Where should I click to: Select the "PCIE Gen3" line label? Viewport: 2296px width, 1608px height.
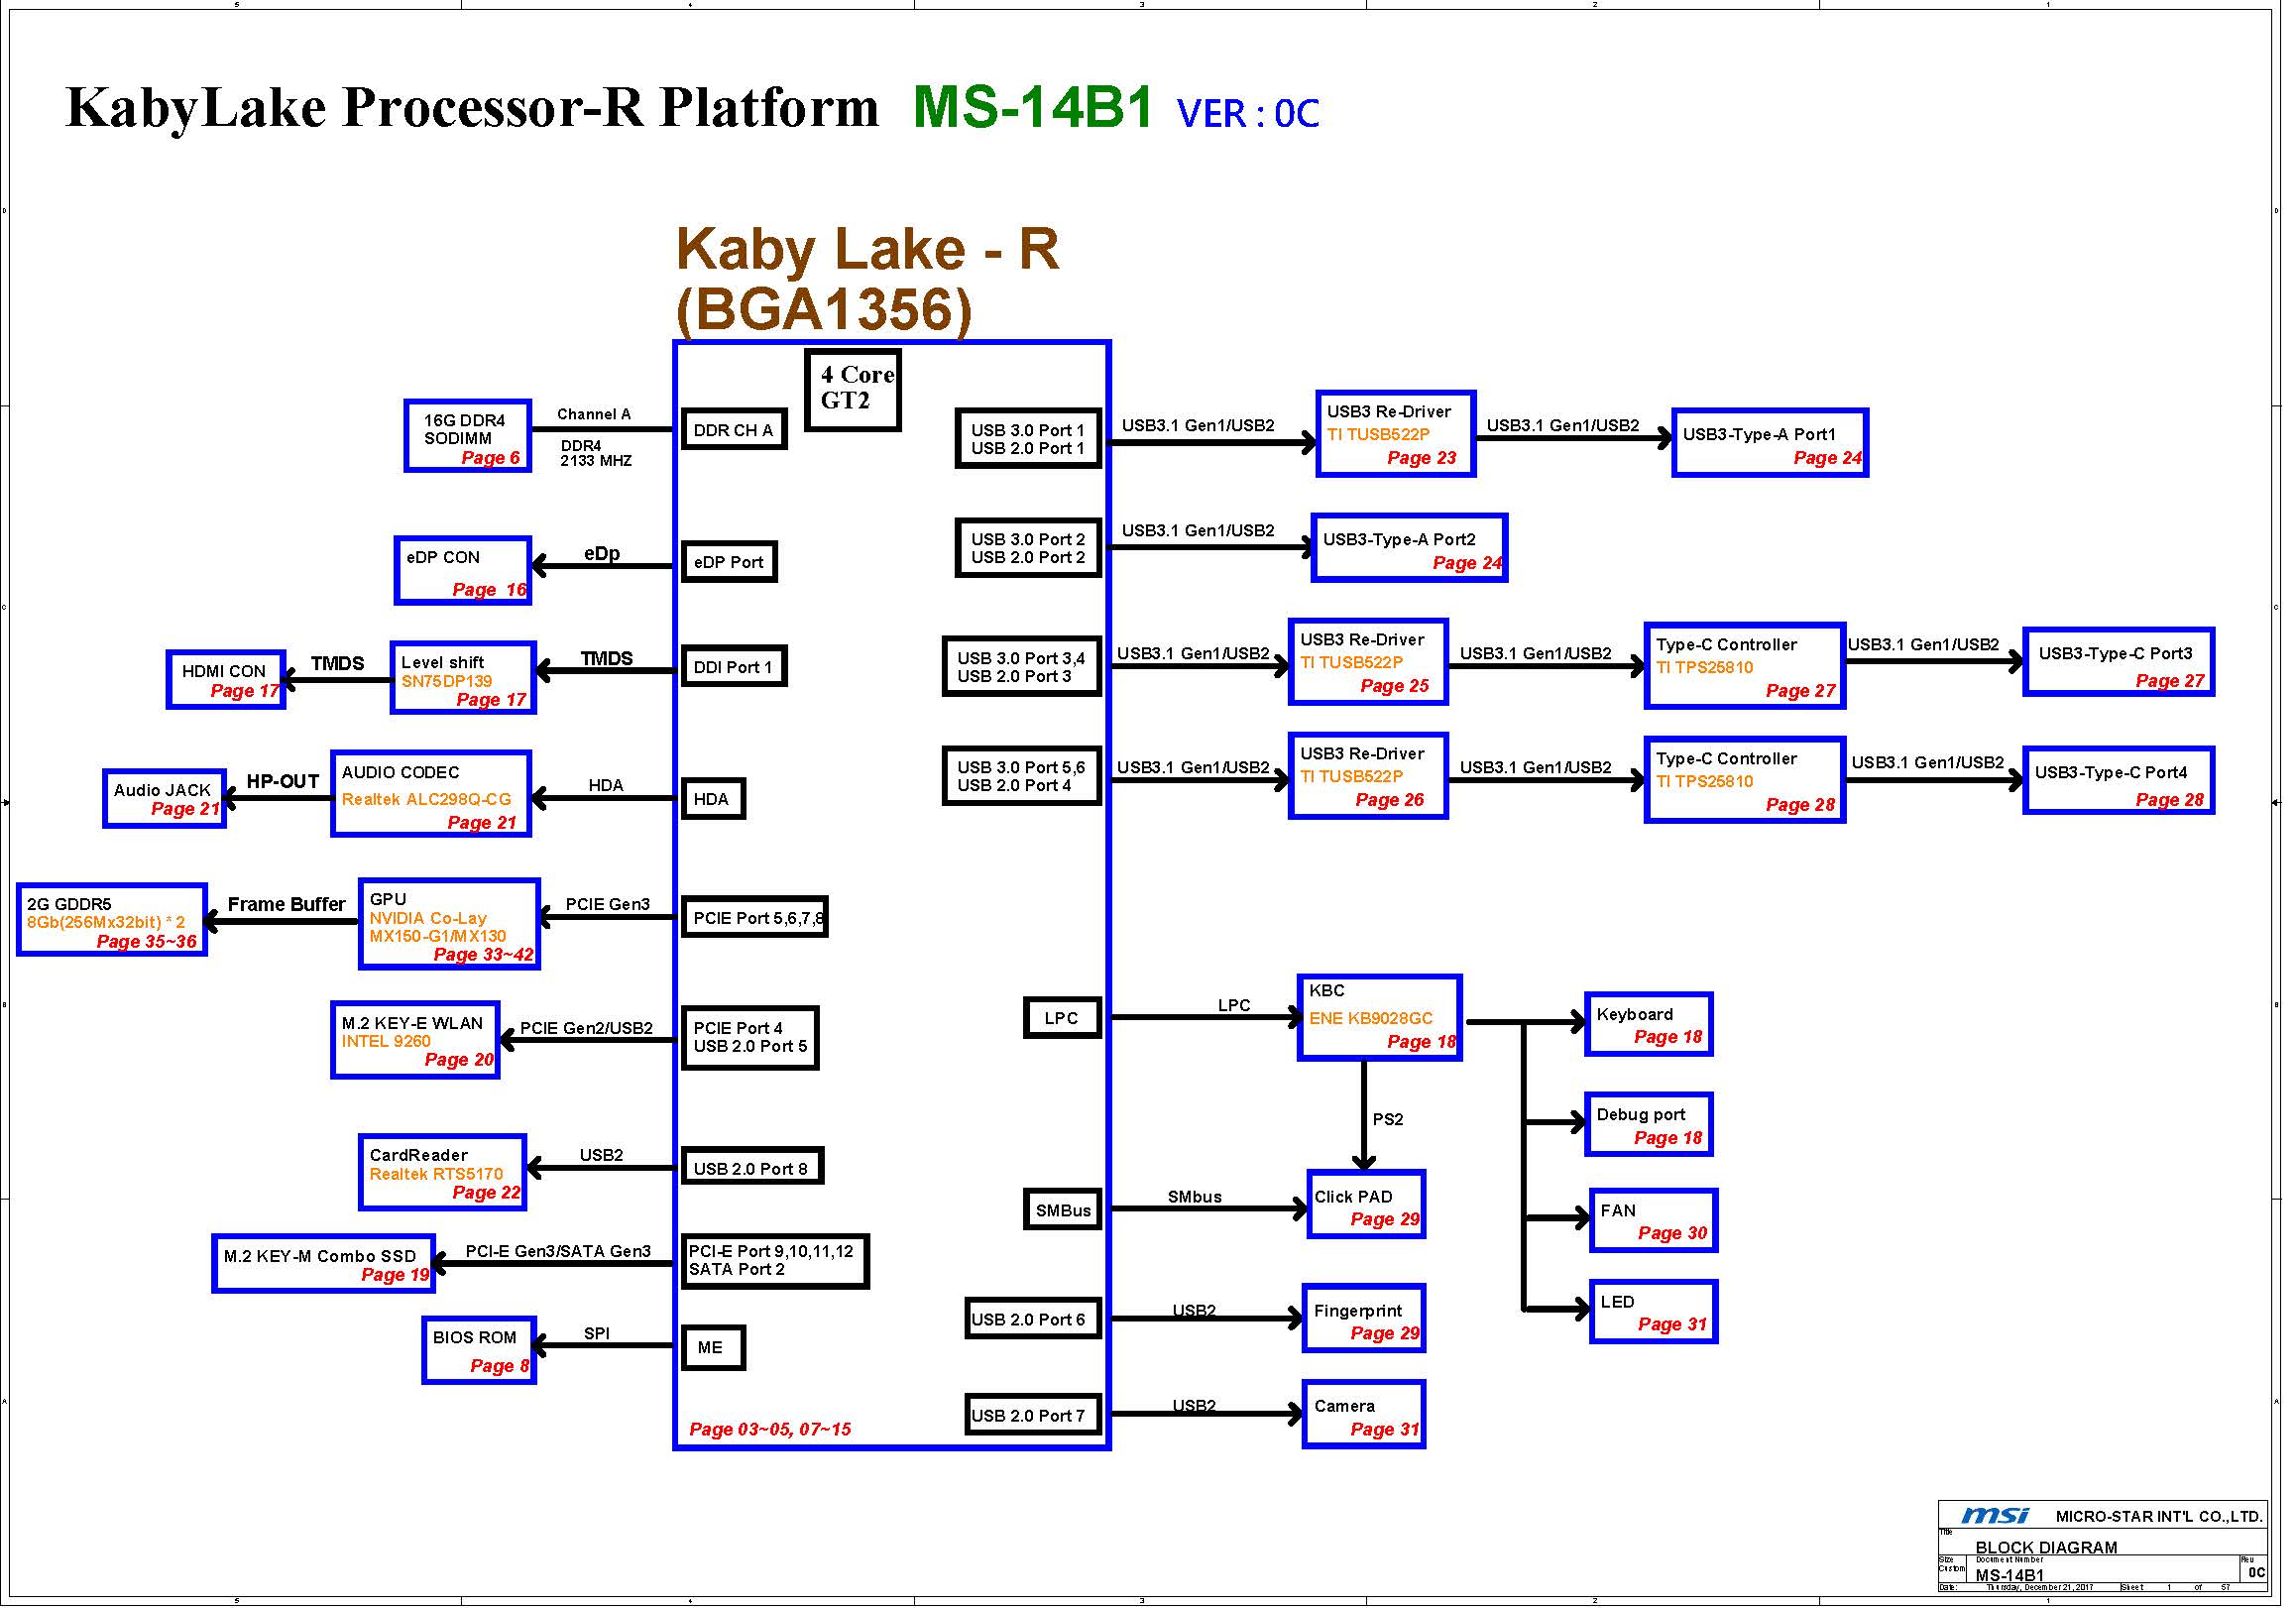(x=607, y=904)
